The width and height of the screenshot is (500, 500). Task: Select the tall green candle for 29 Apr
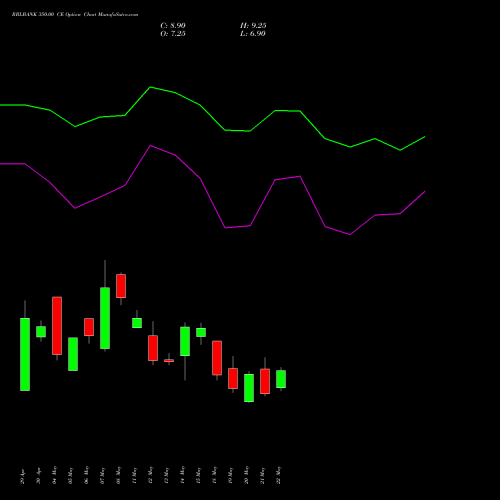coord(25,354)
